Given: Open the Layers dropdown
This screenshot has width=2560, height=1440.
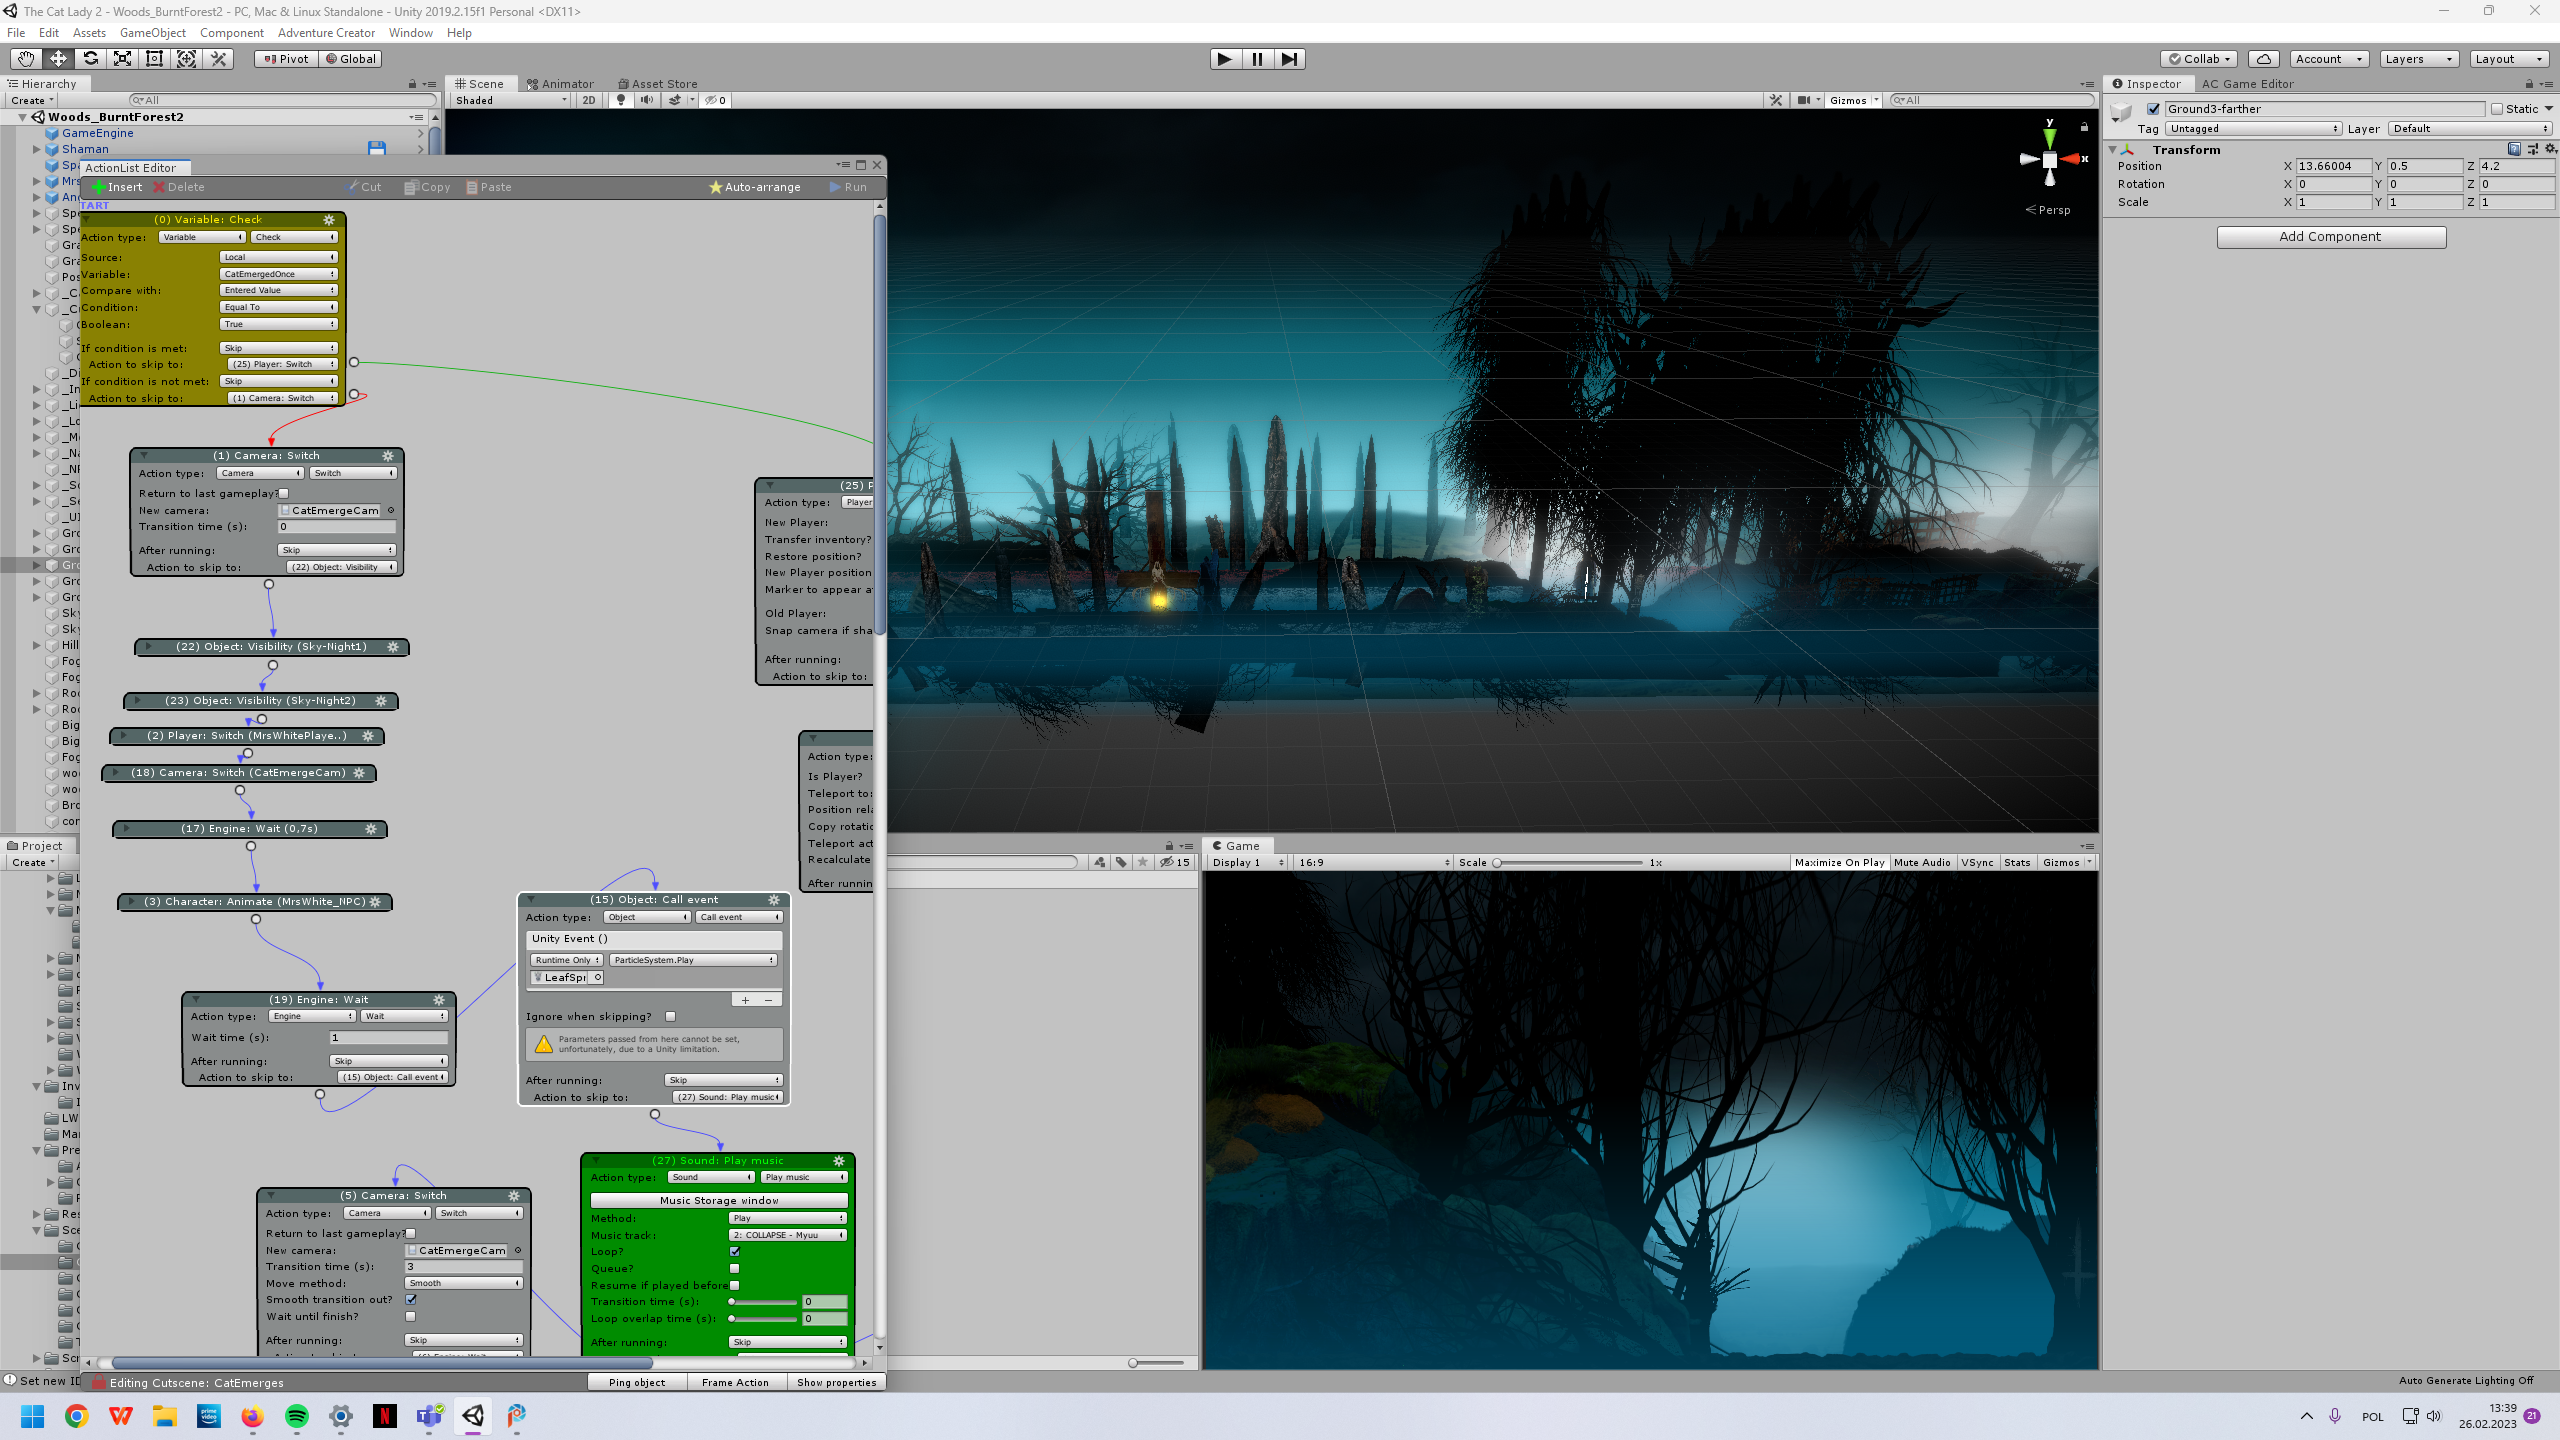Looking at the screenshot, I should coord(2419,59).
